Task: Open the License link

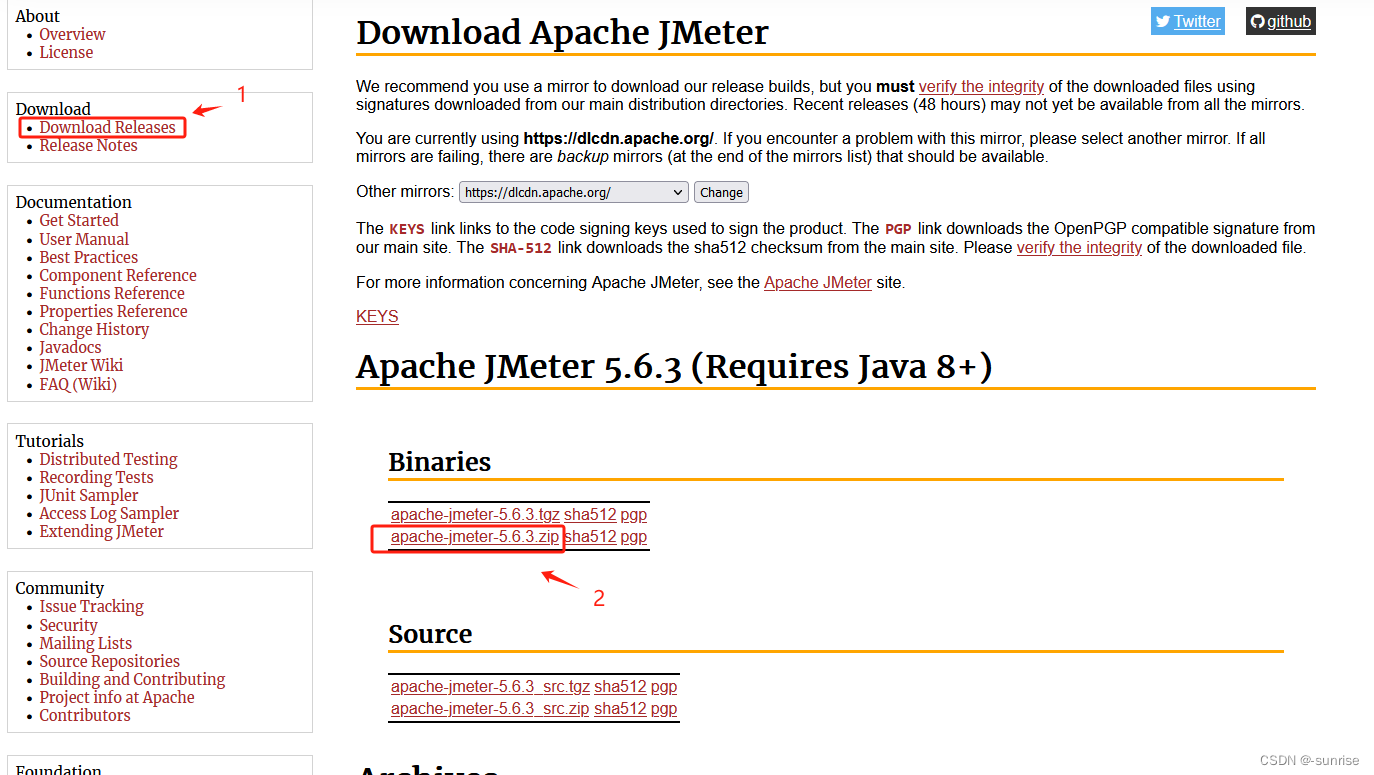Action: pos(66,52)
